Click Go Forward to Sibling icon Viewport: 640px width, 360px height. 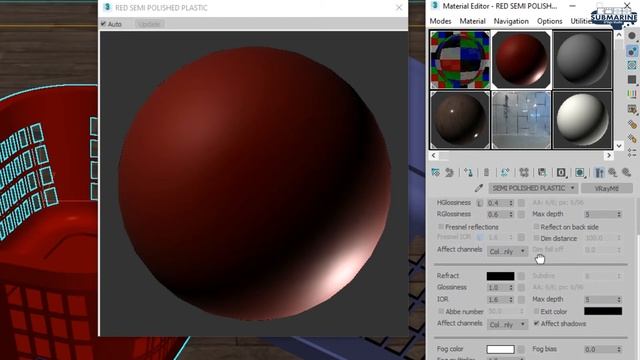coord(627,173)
